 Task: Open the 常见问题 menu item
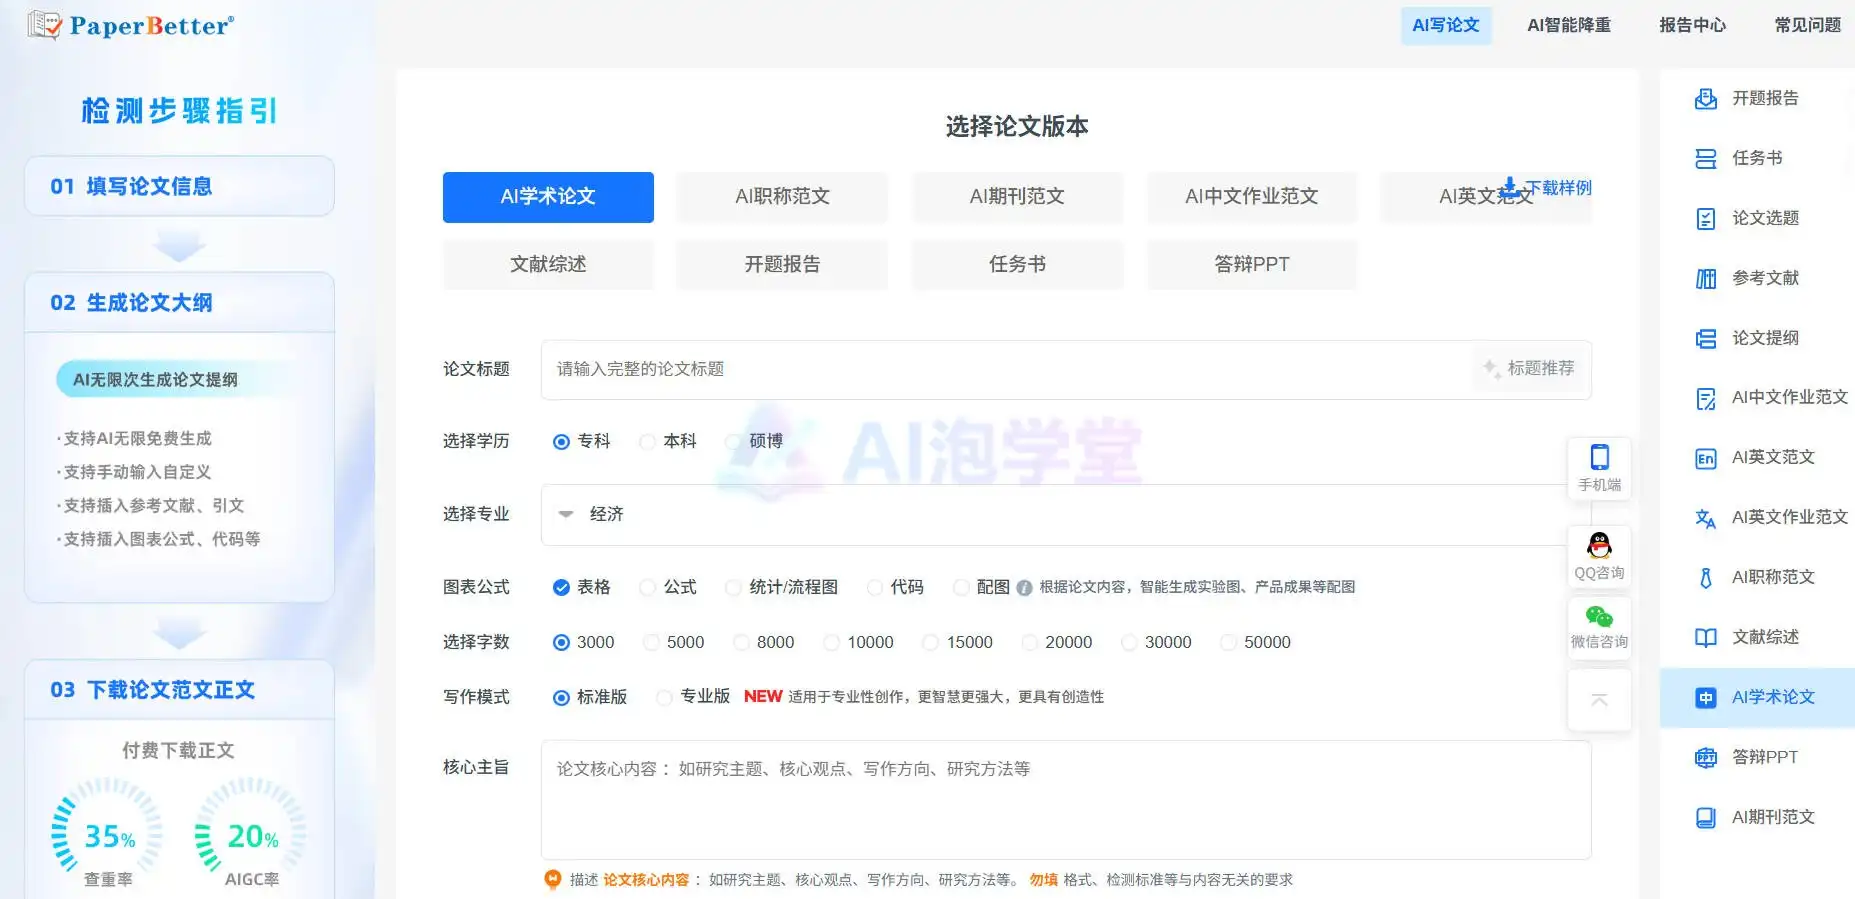[x=1807, y=25]
